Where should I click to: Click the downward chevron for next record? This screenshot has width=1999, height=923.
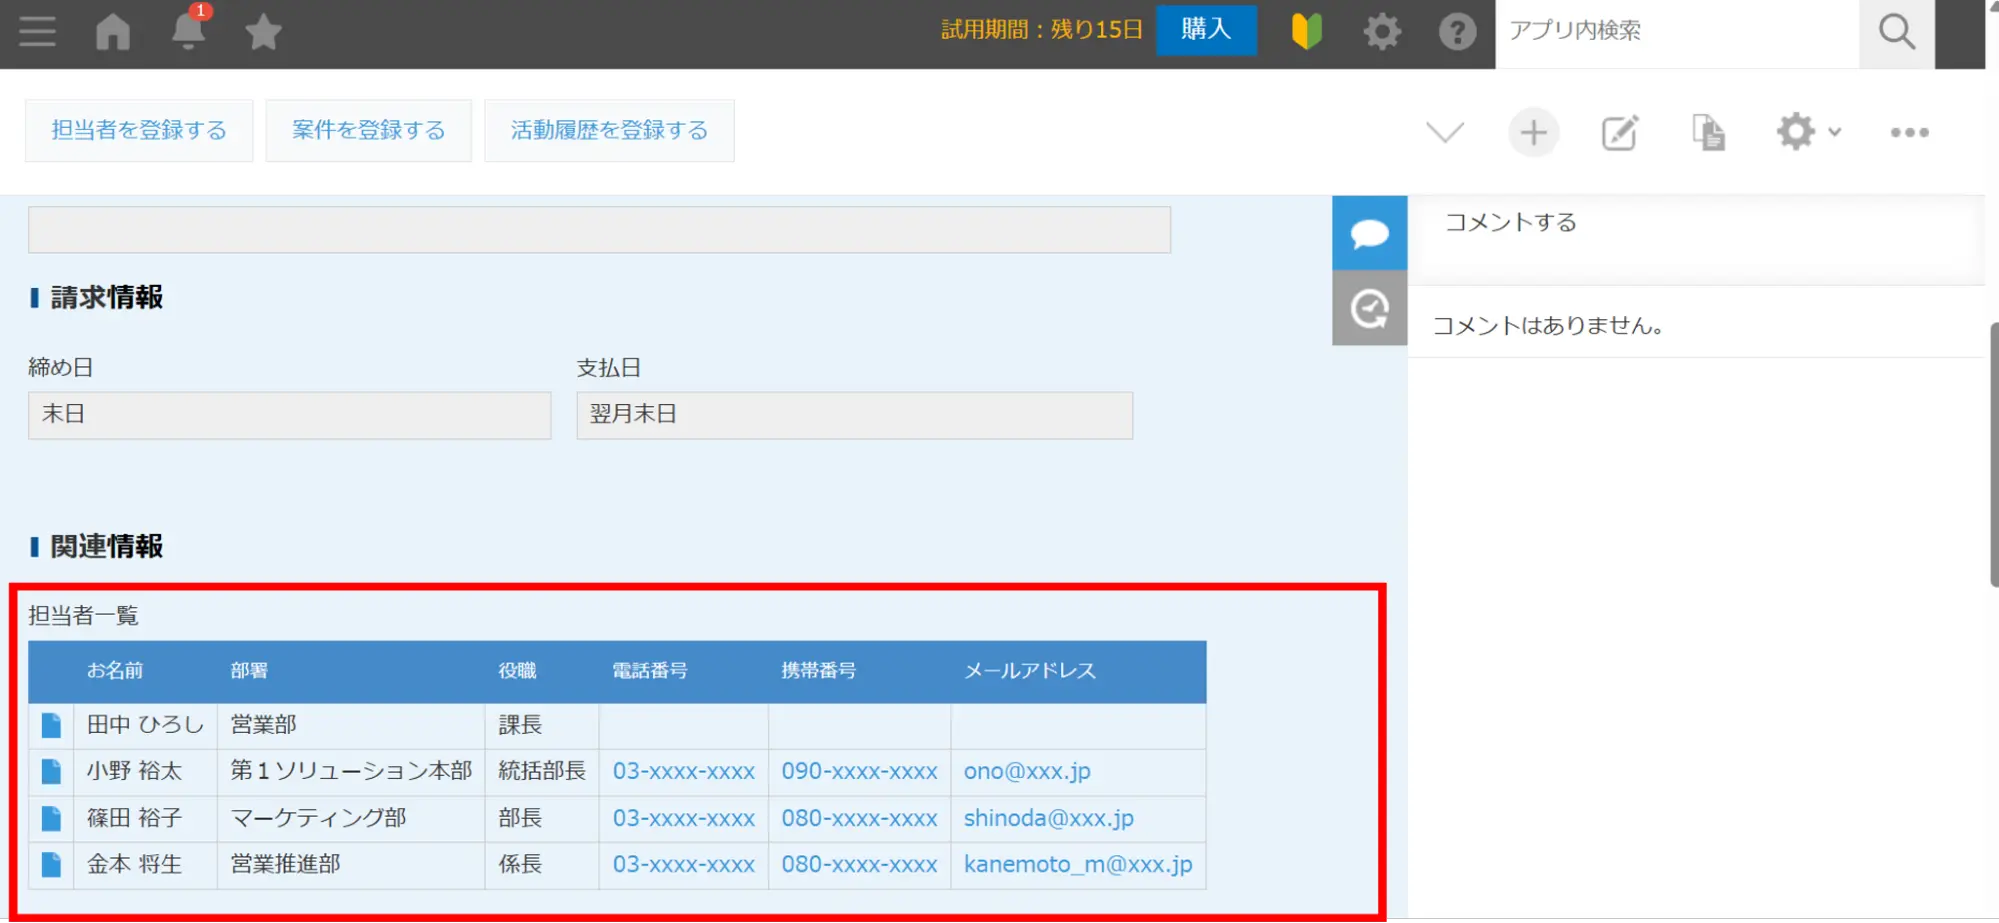[x=1444, y=132]
